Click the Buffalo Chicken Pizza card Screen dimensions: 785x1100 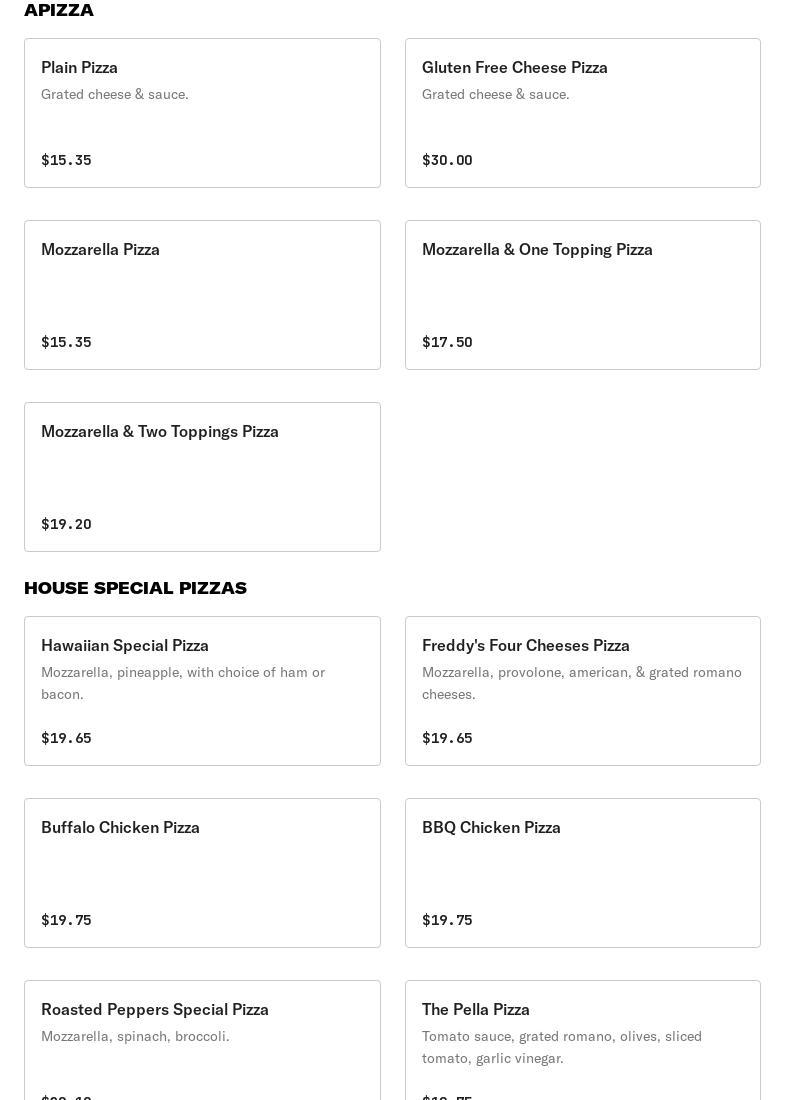(202, 873)
